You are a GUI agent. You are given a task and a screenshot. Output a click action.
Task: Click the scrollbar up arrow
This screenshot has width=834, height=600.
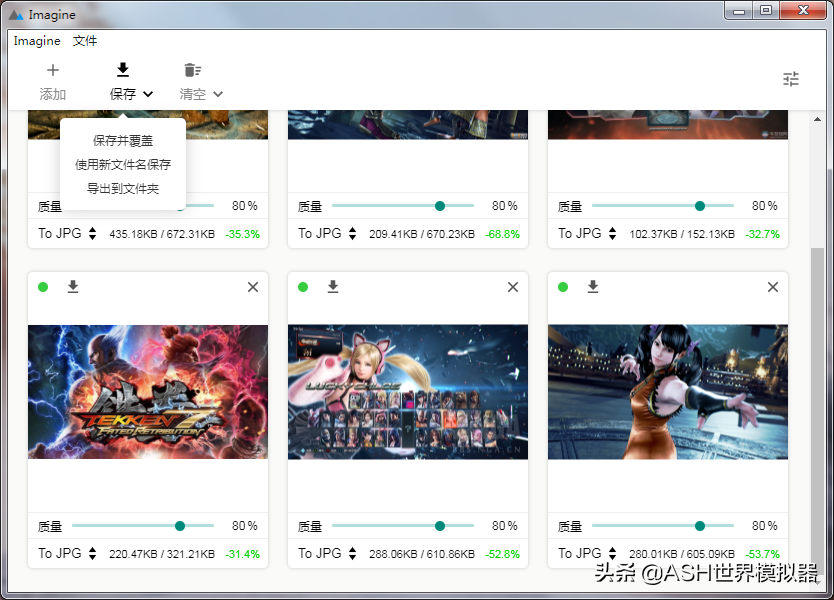(818, 119)
